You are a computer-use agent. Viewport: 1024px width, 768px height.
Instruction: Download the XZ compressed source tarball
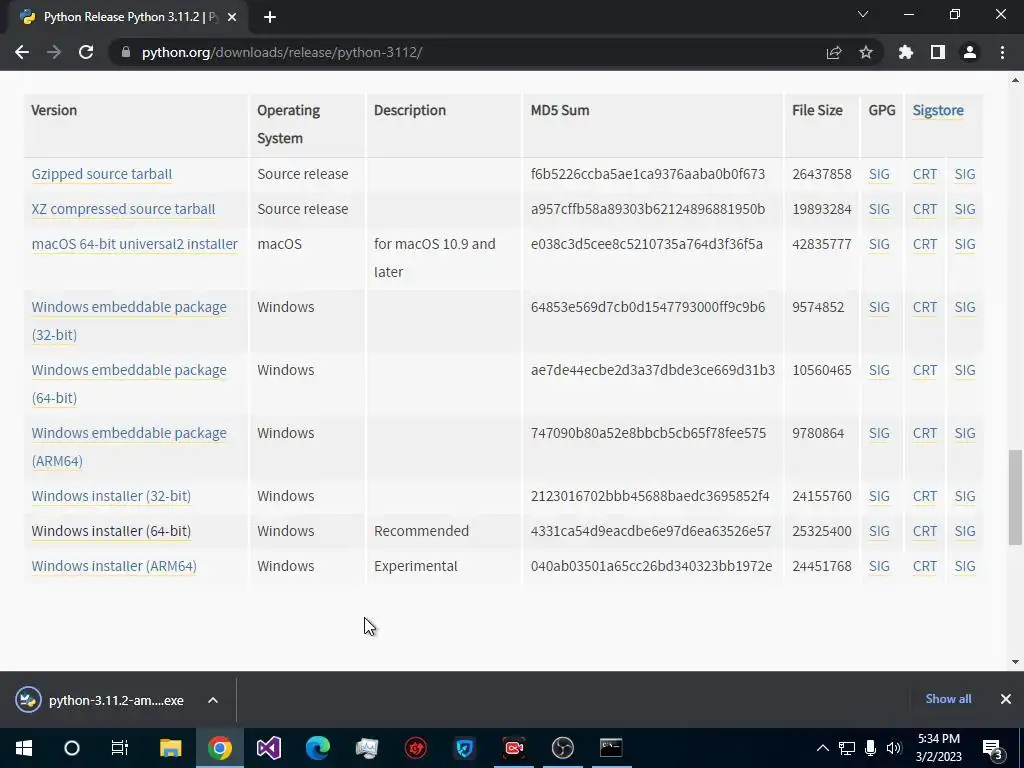[x=123, y=209]
